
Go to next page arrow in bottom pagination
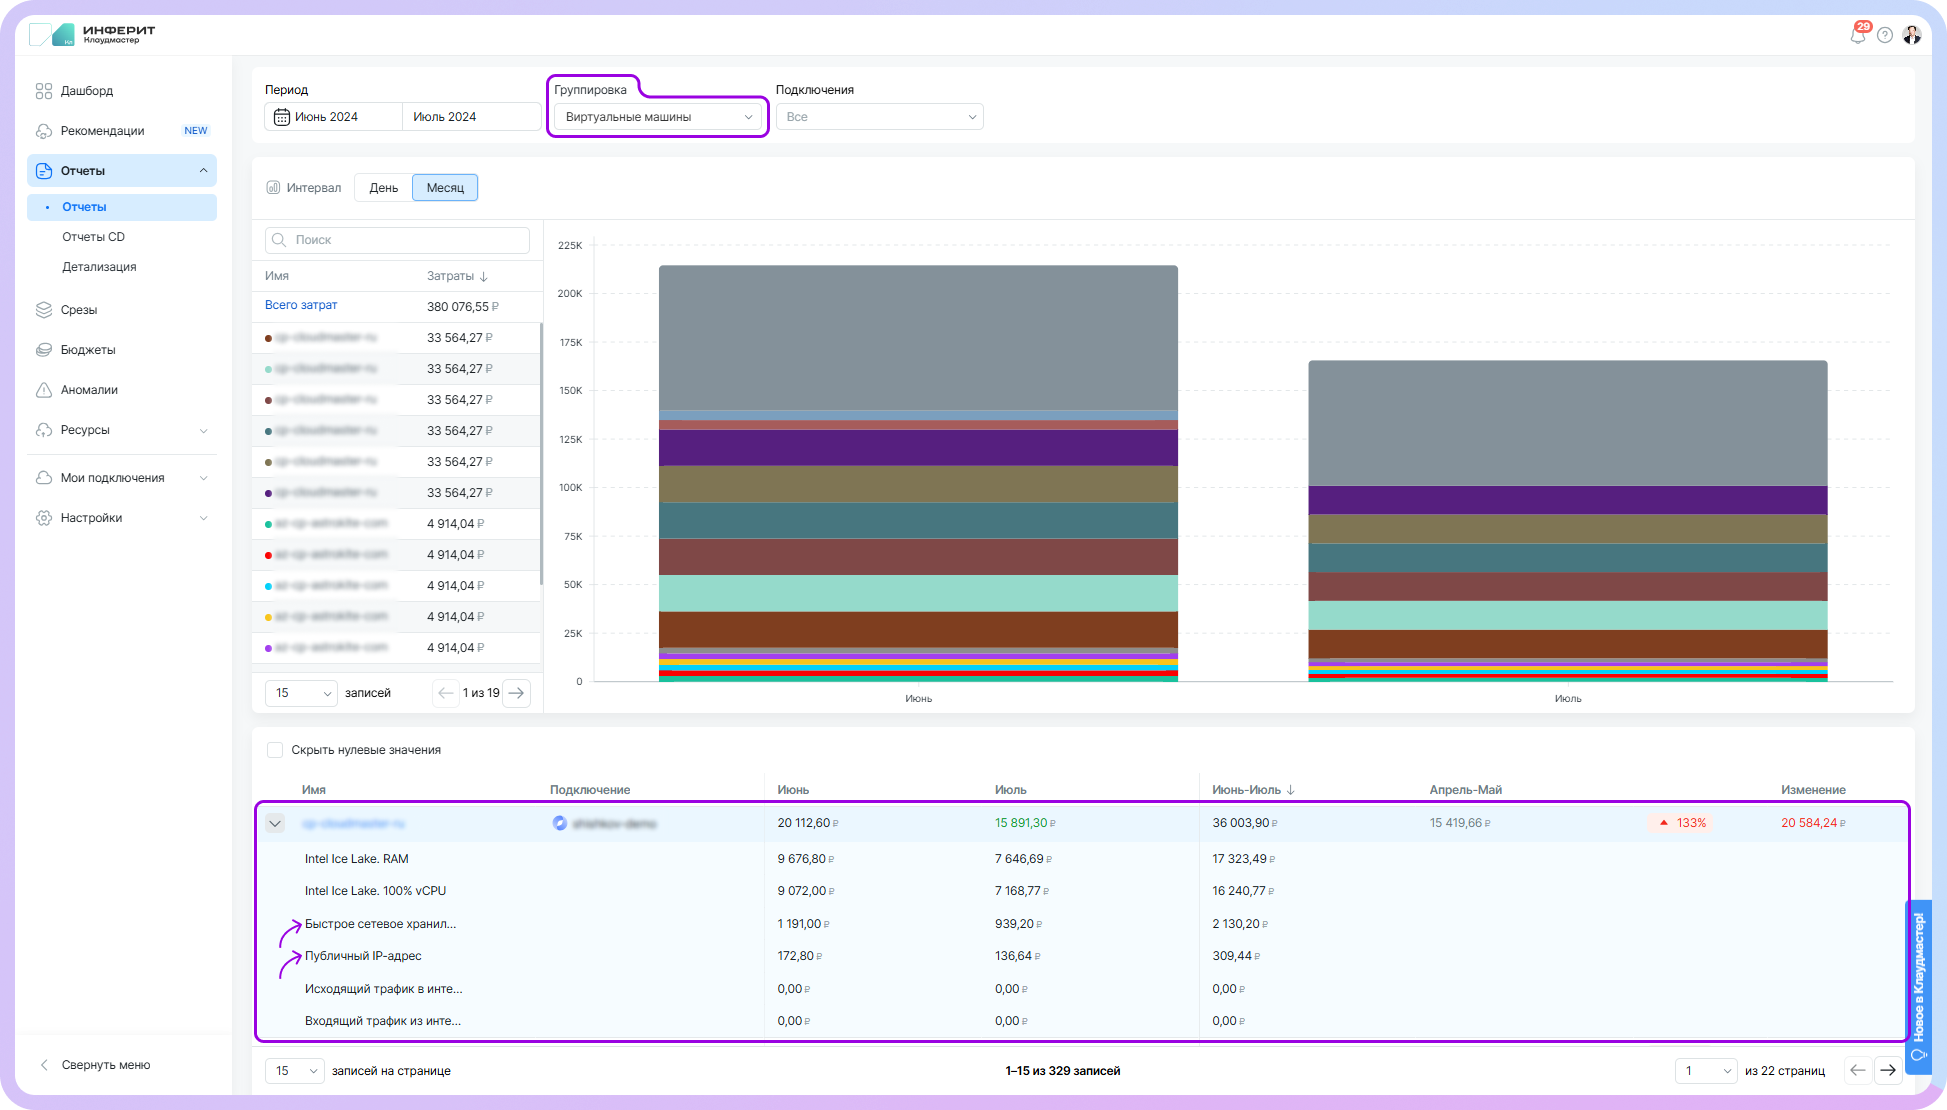click(x=1887, y=1071)
